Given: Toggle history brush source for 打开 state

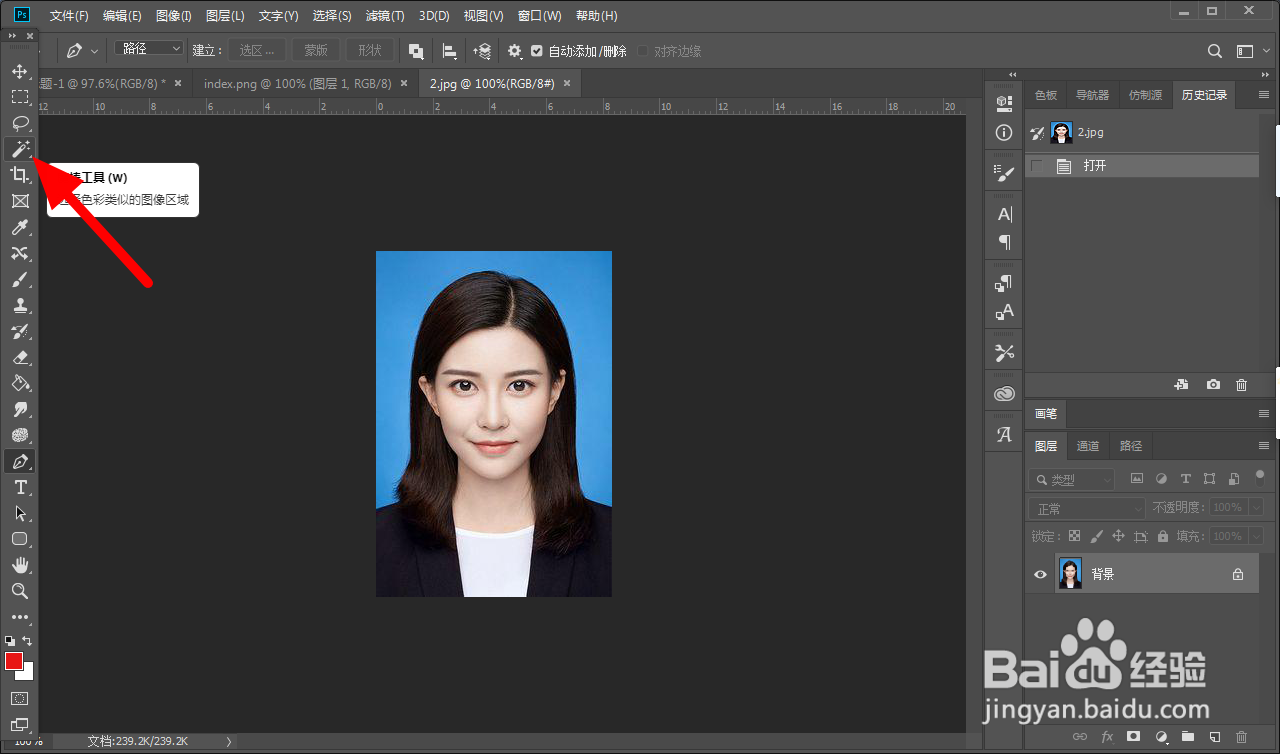Looking at the screenshot, I should 1037,166.
